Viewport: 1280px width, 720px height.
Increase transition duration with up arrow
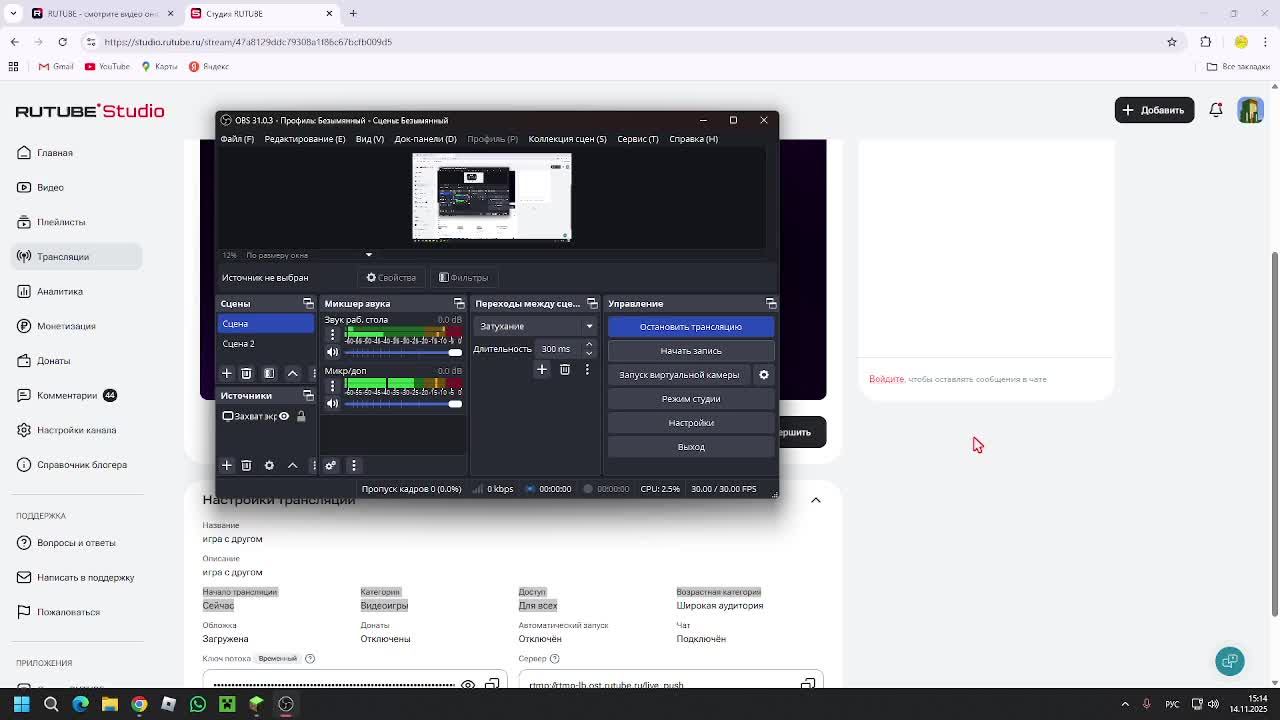[589, 345]
